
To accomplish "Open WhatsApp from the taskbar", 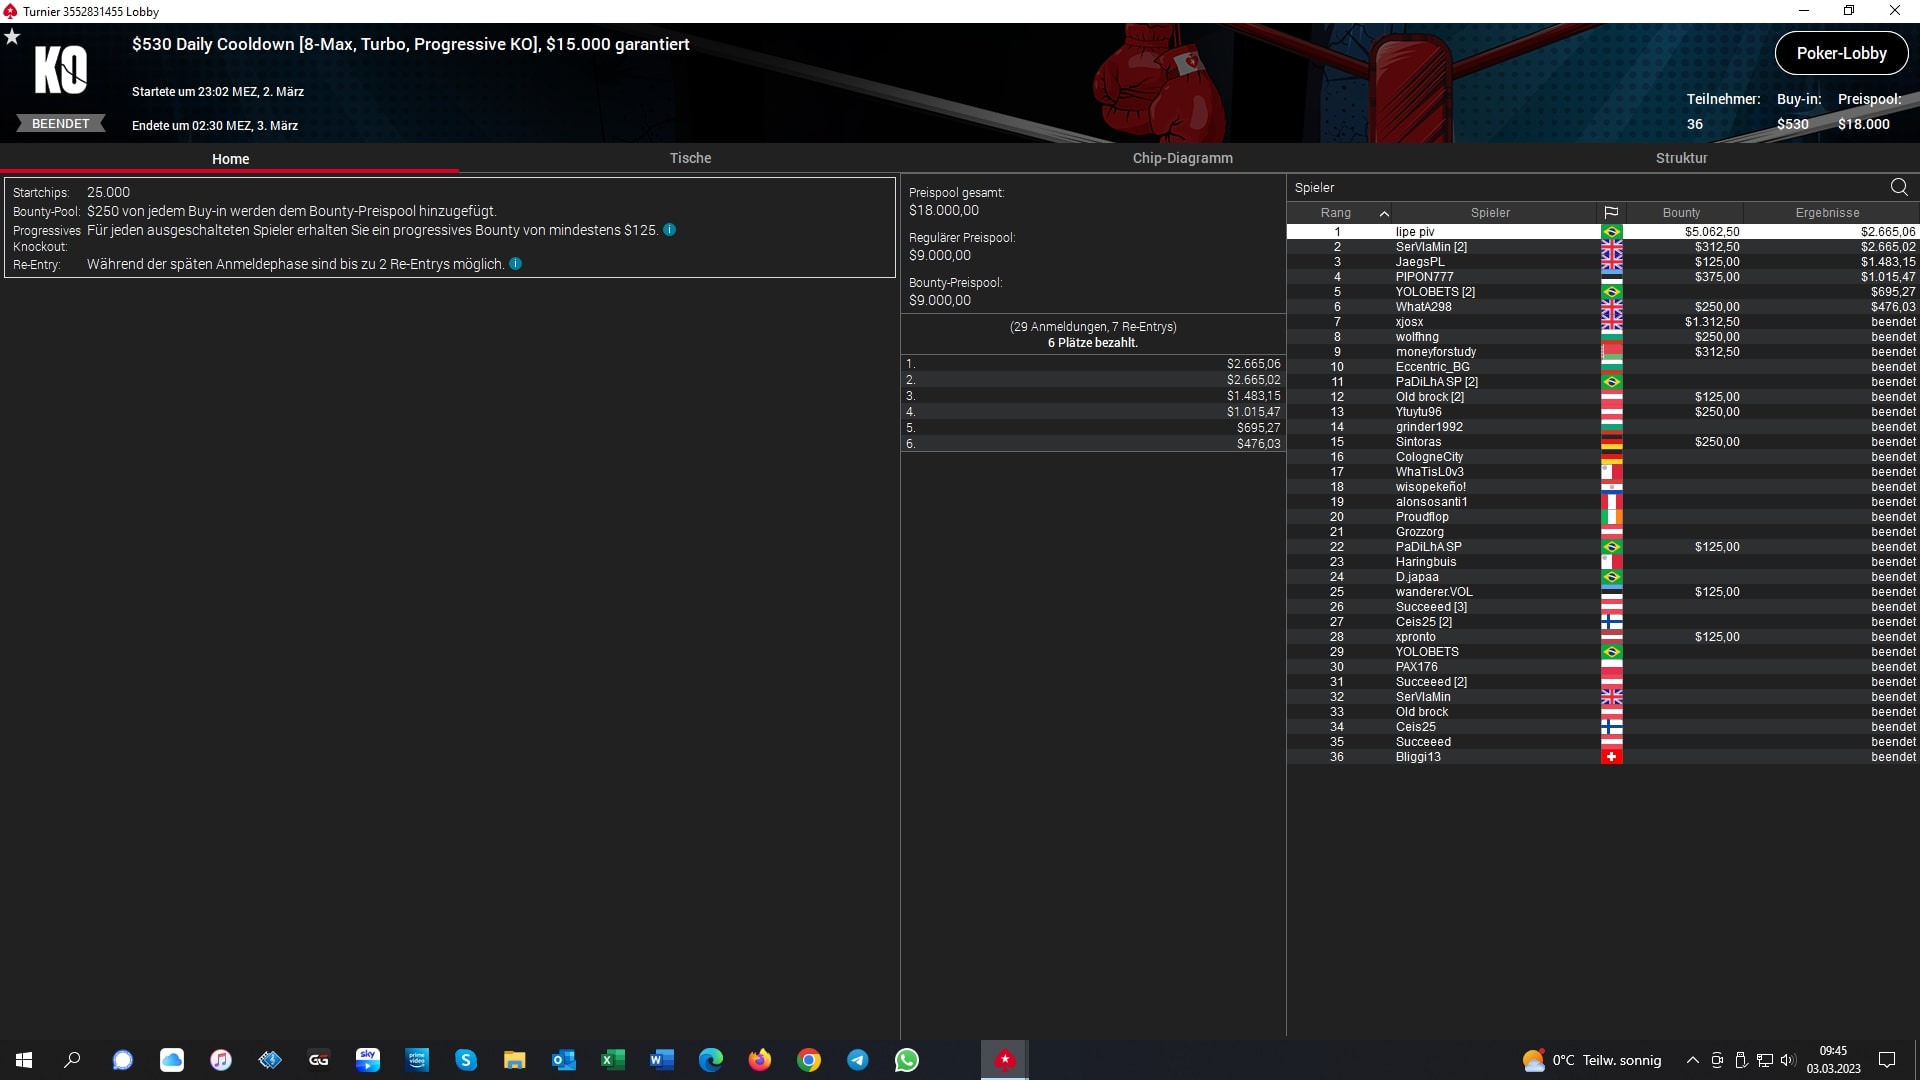I will pos(907,1060).
